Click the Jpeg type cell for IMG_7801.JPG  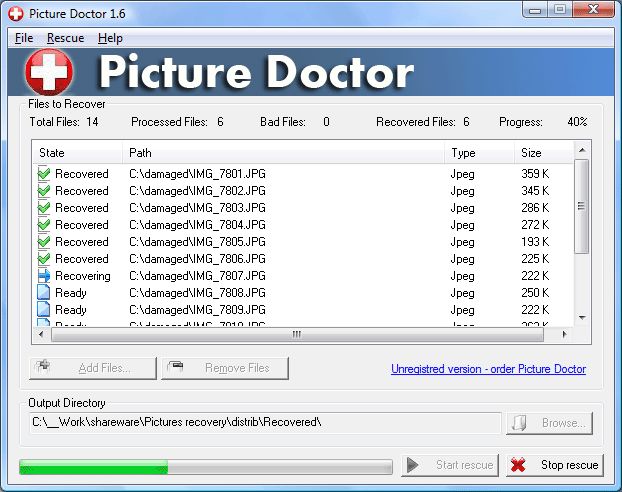463,174
